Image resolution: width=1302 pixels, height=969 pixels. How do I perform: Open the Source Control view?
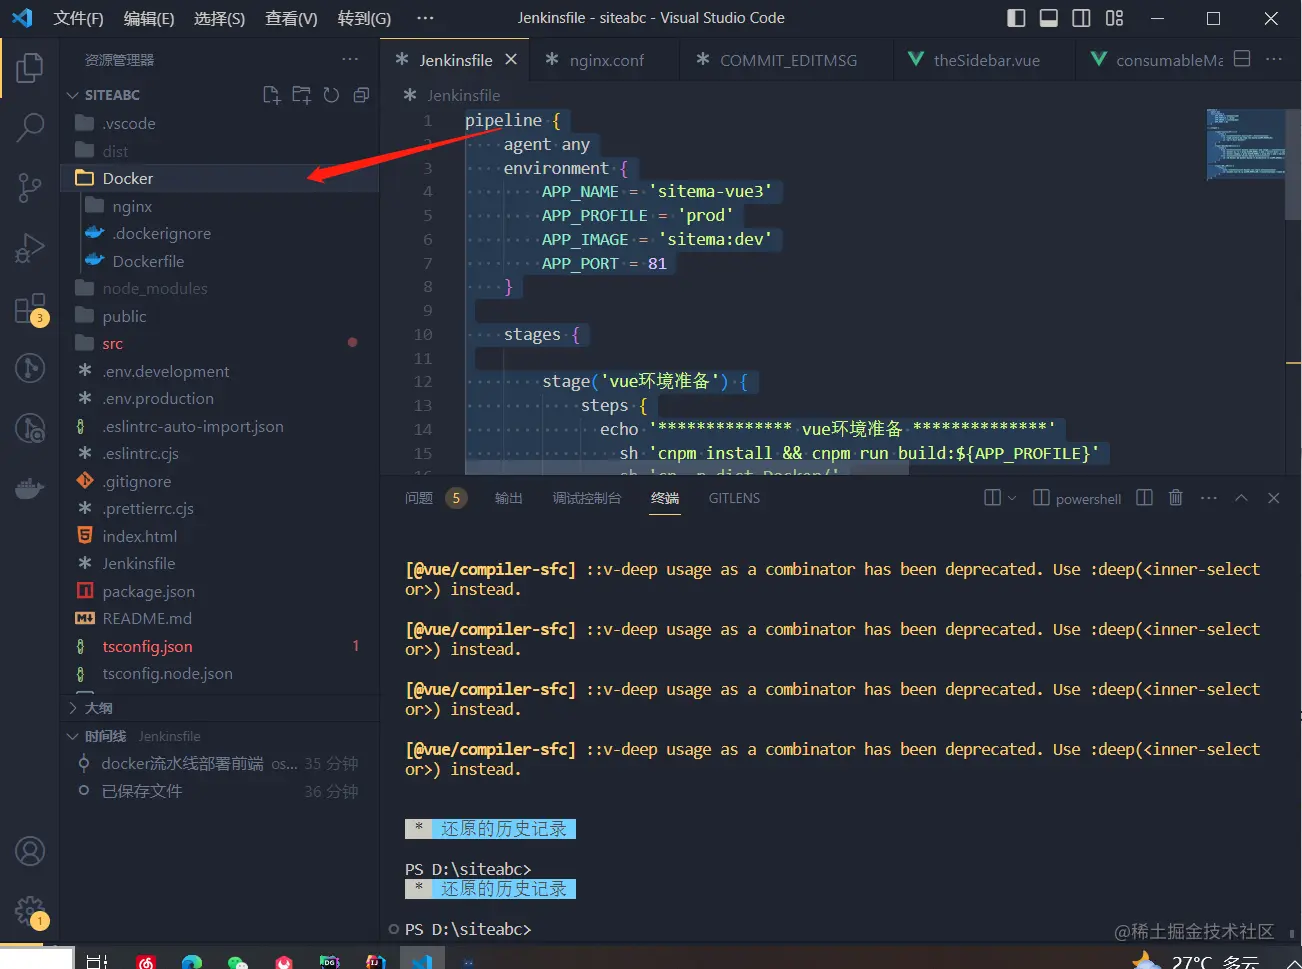pos(30,187)
